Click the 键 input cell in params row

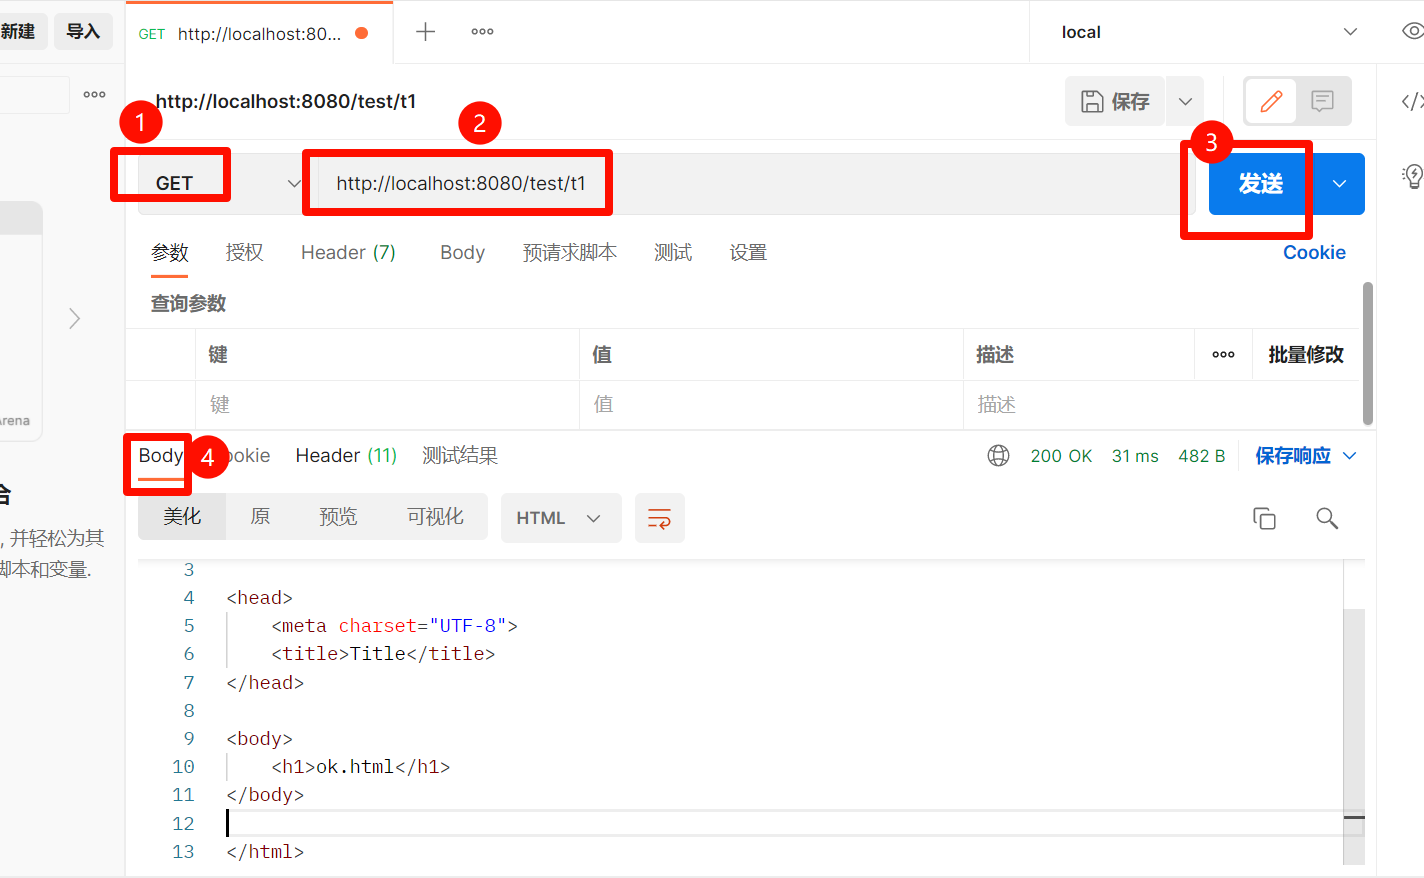coord(387,405)
